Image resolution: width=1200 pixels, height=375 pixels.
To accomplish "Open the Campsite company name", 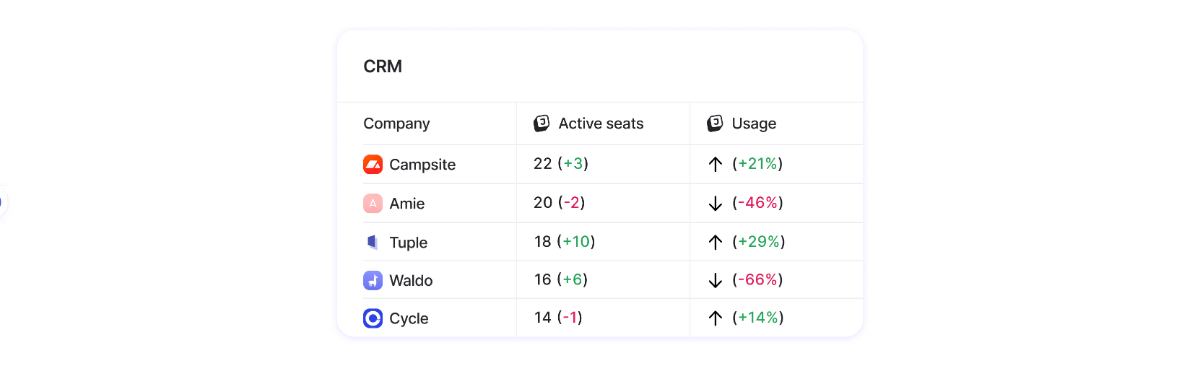I will pyautogui.click(x=422, y=165).
